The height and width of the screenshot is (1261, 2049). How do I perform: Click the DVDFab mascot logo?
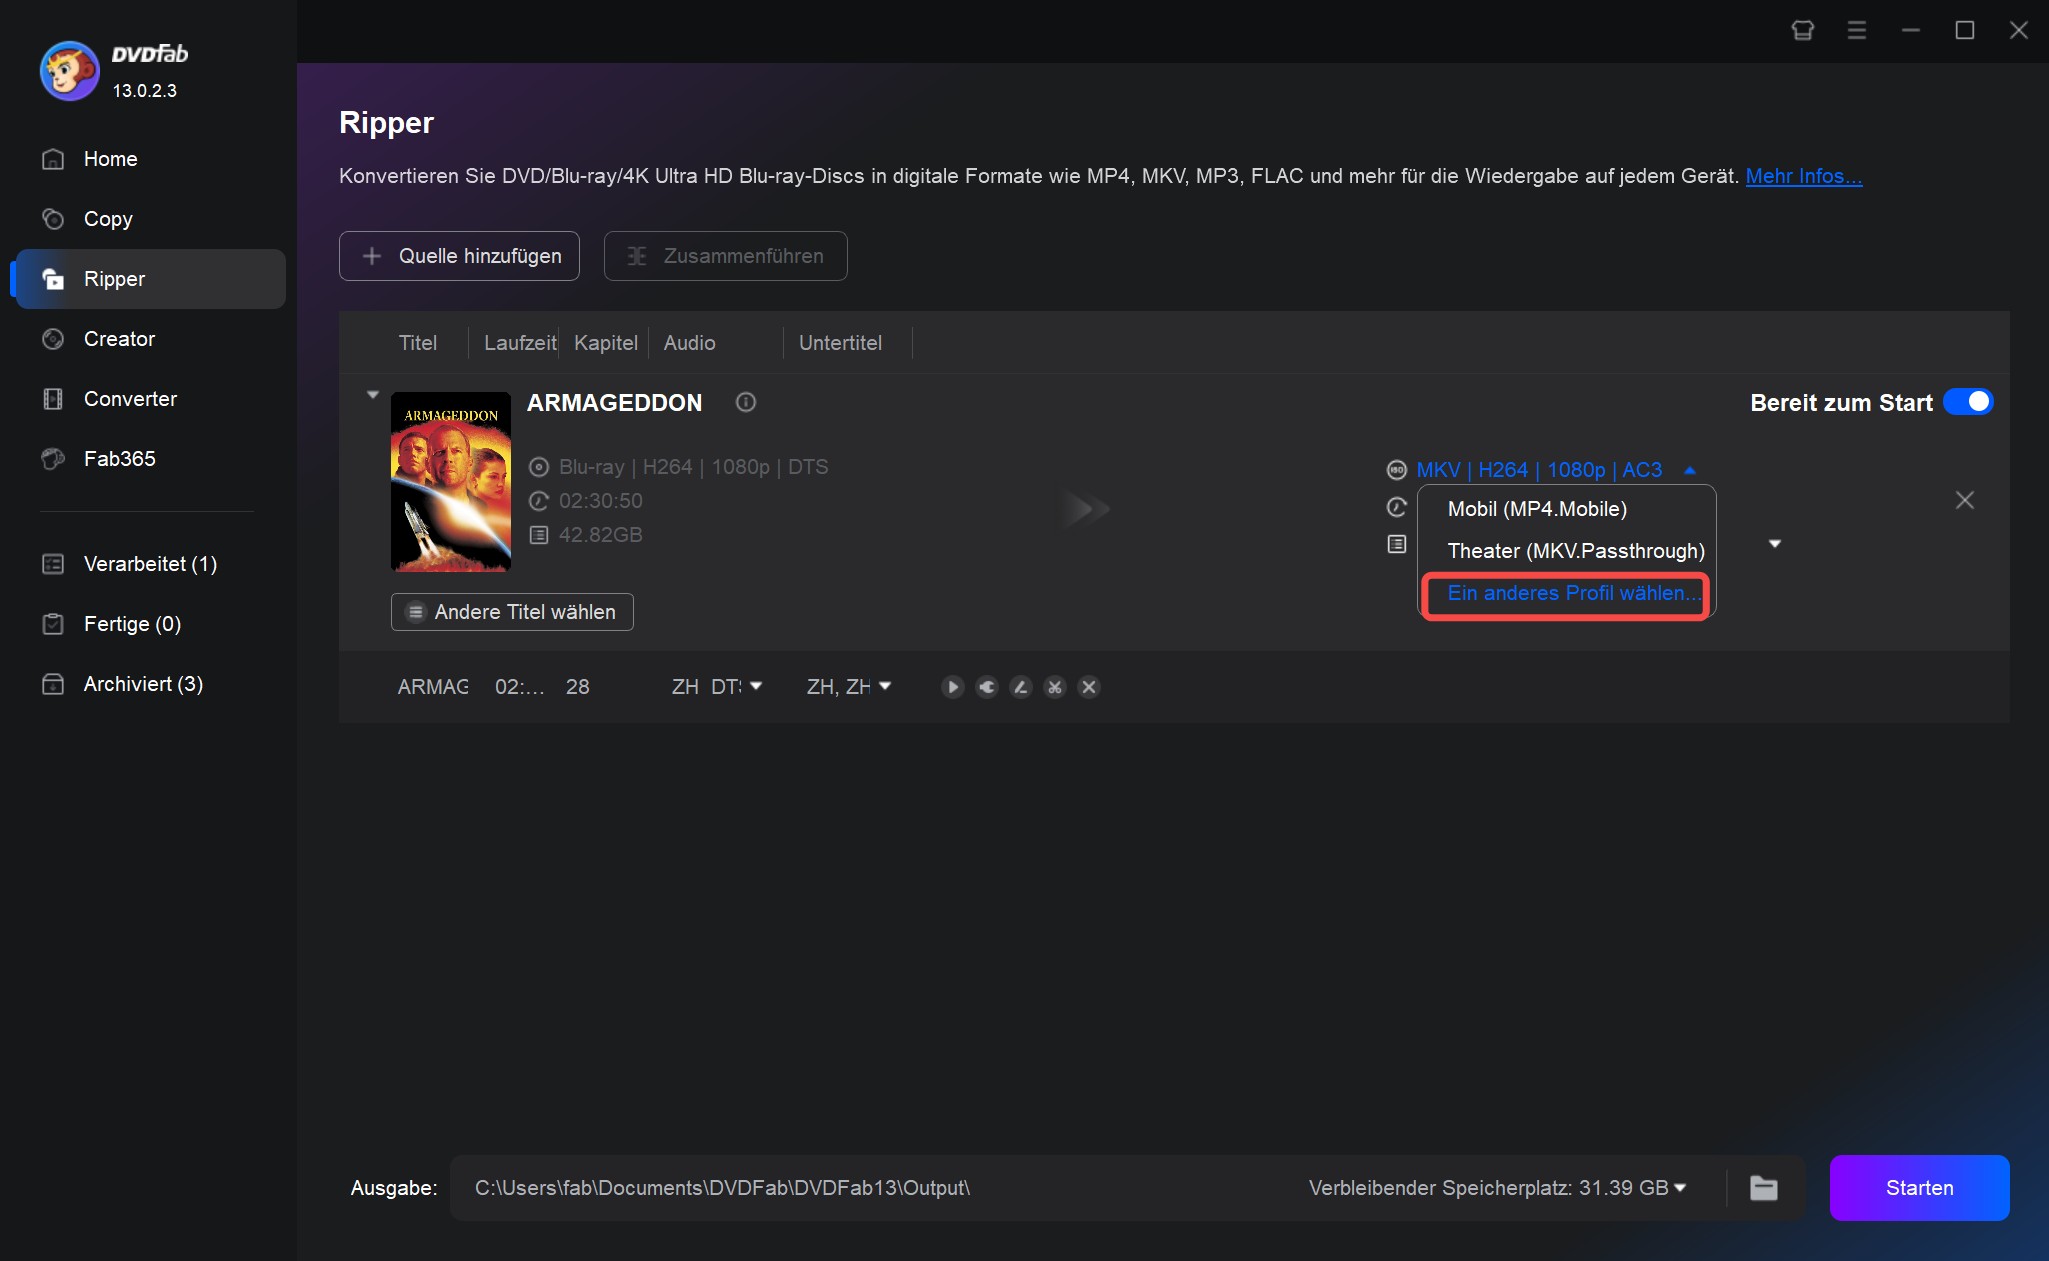[x=69, y=71]
